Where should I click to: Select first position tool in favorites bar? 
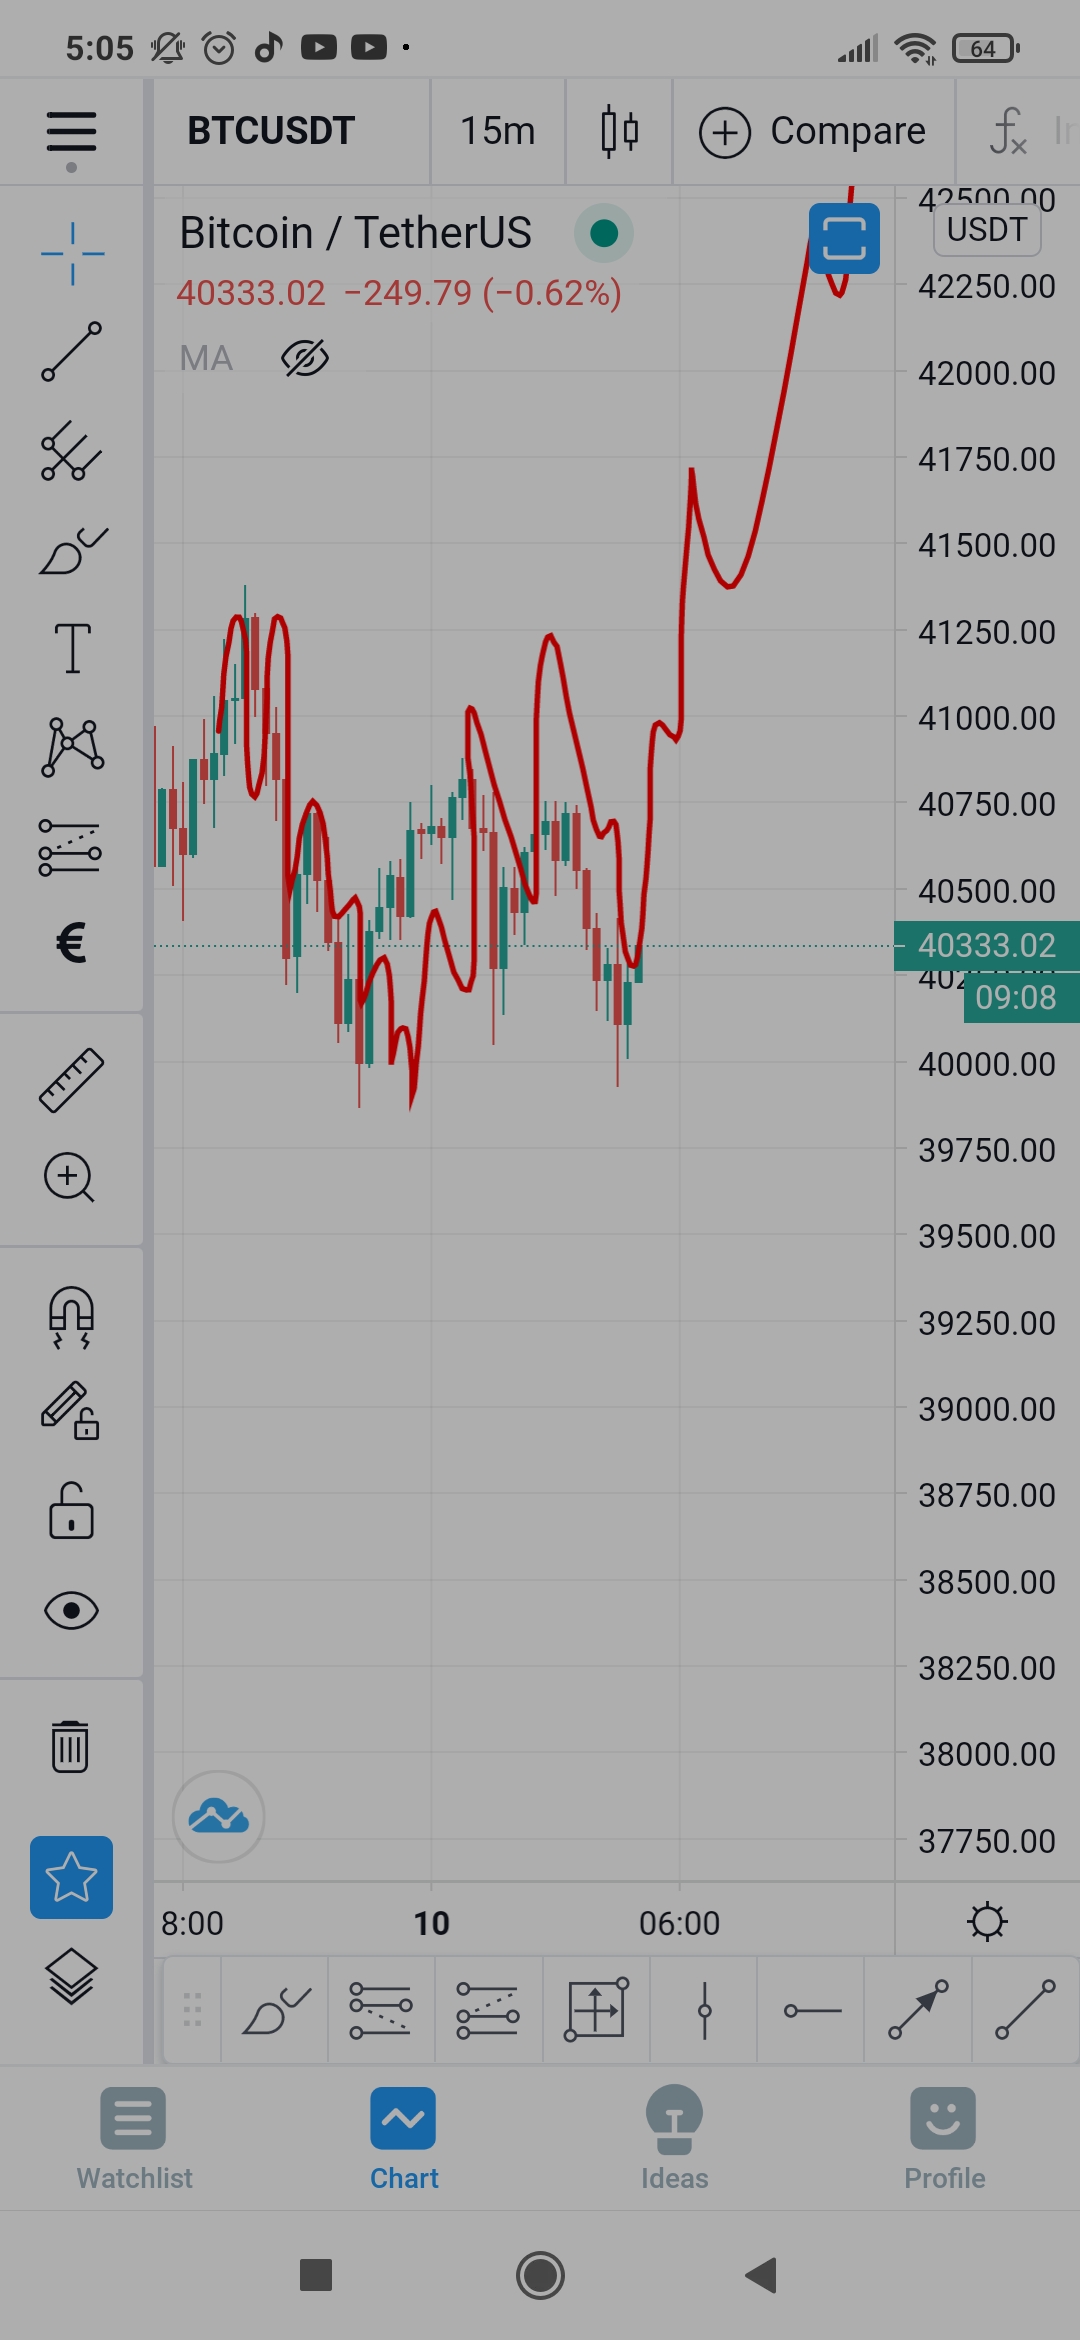coord(381,2010)
